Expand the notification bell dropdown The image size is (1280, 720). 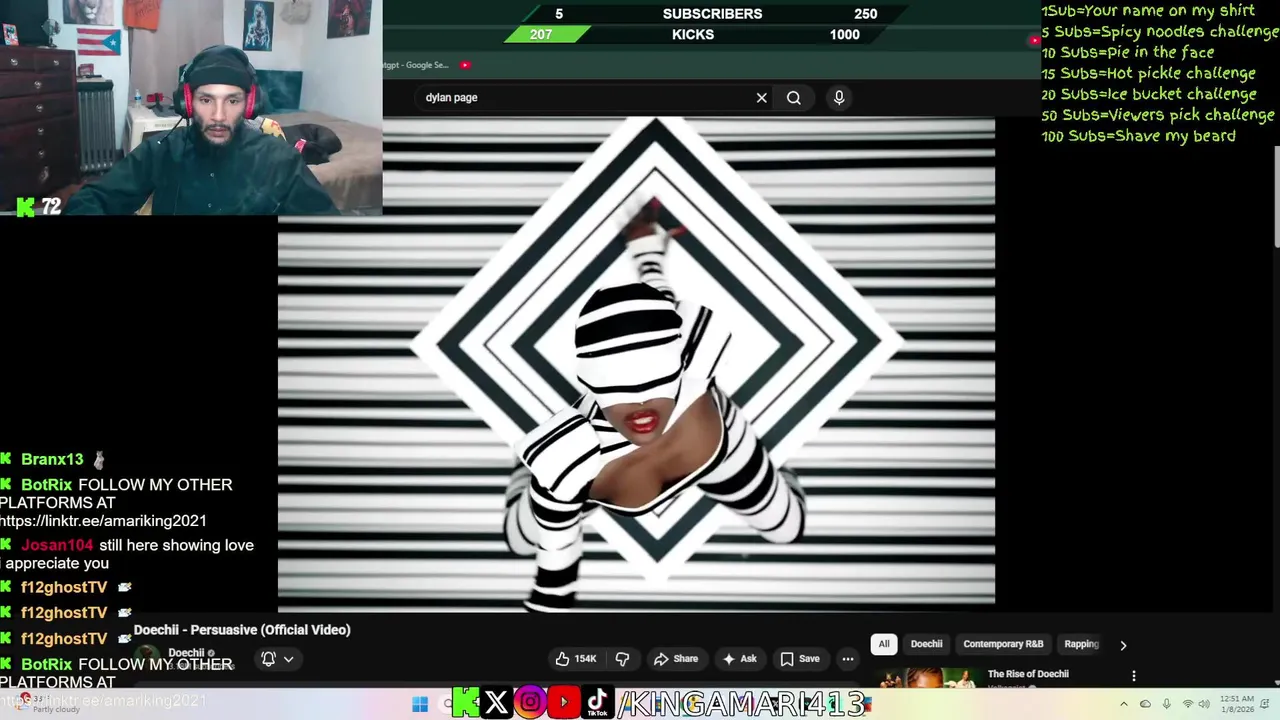point(277,659)
